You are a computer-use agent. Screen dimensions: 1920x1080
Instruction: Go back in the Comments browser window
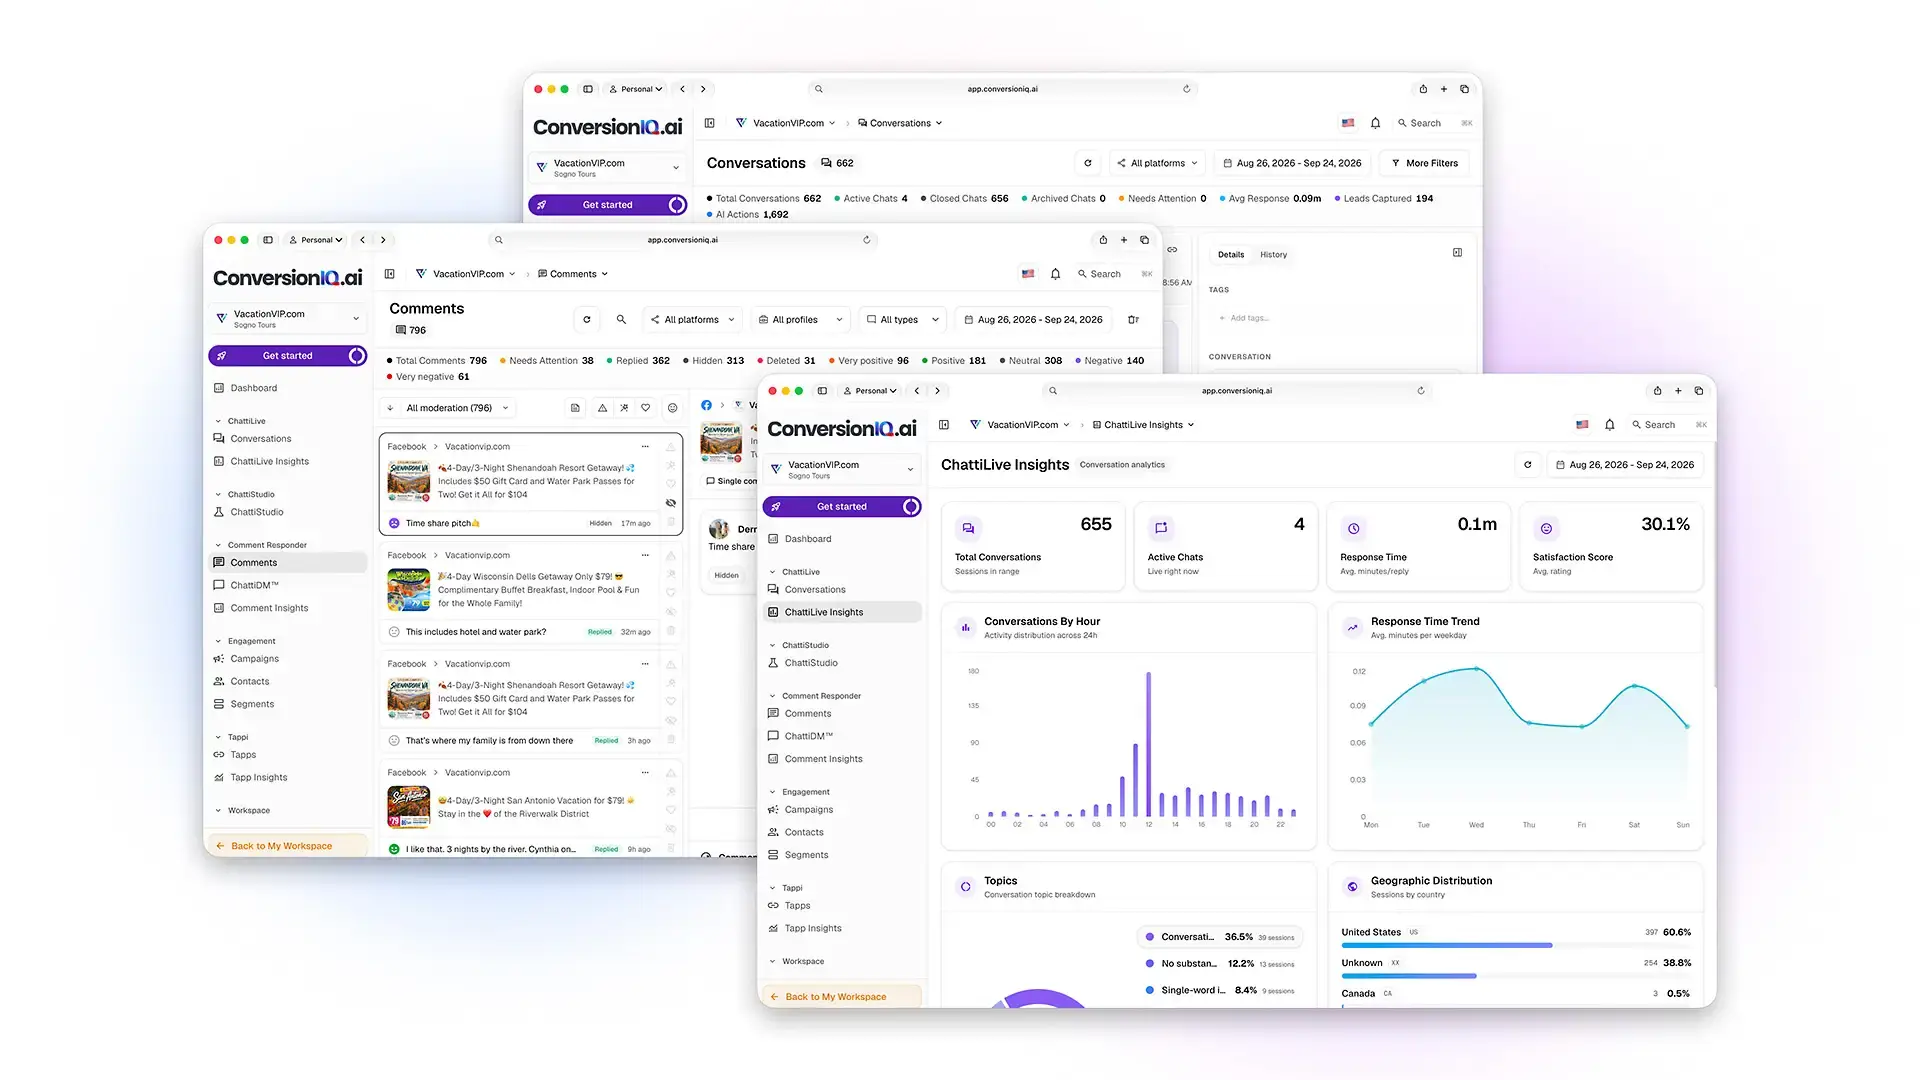[362, 240]
